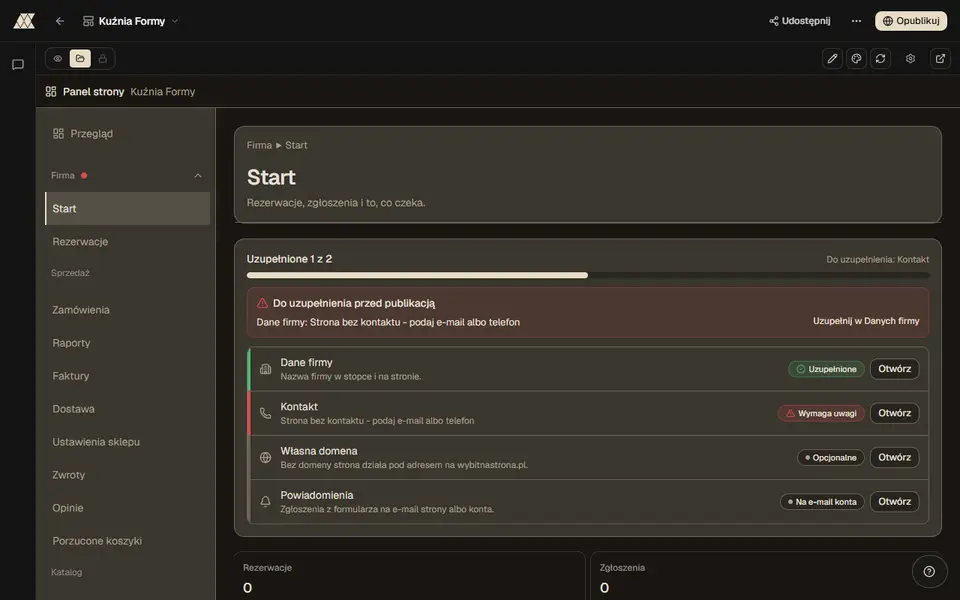This screenshot has height=600, width=960.
Task: Select the lock mode toggle
Action: [103, 59]
